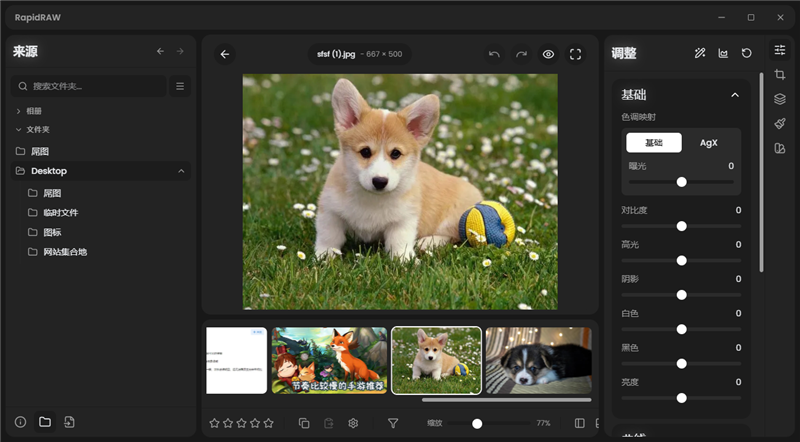Click the adjustments panel vertical scrollbar
800x442 pixels.
point(761,172)
